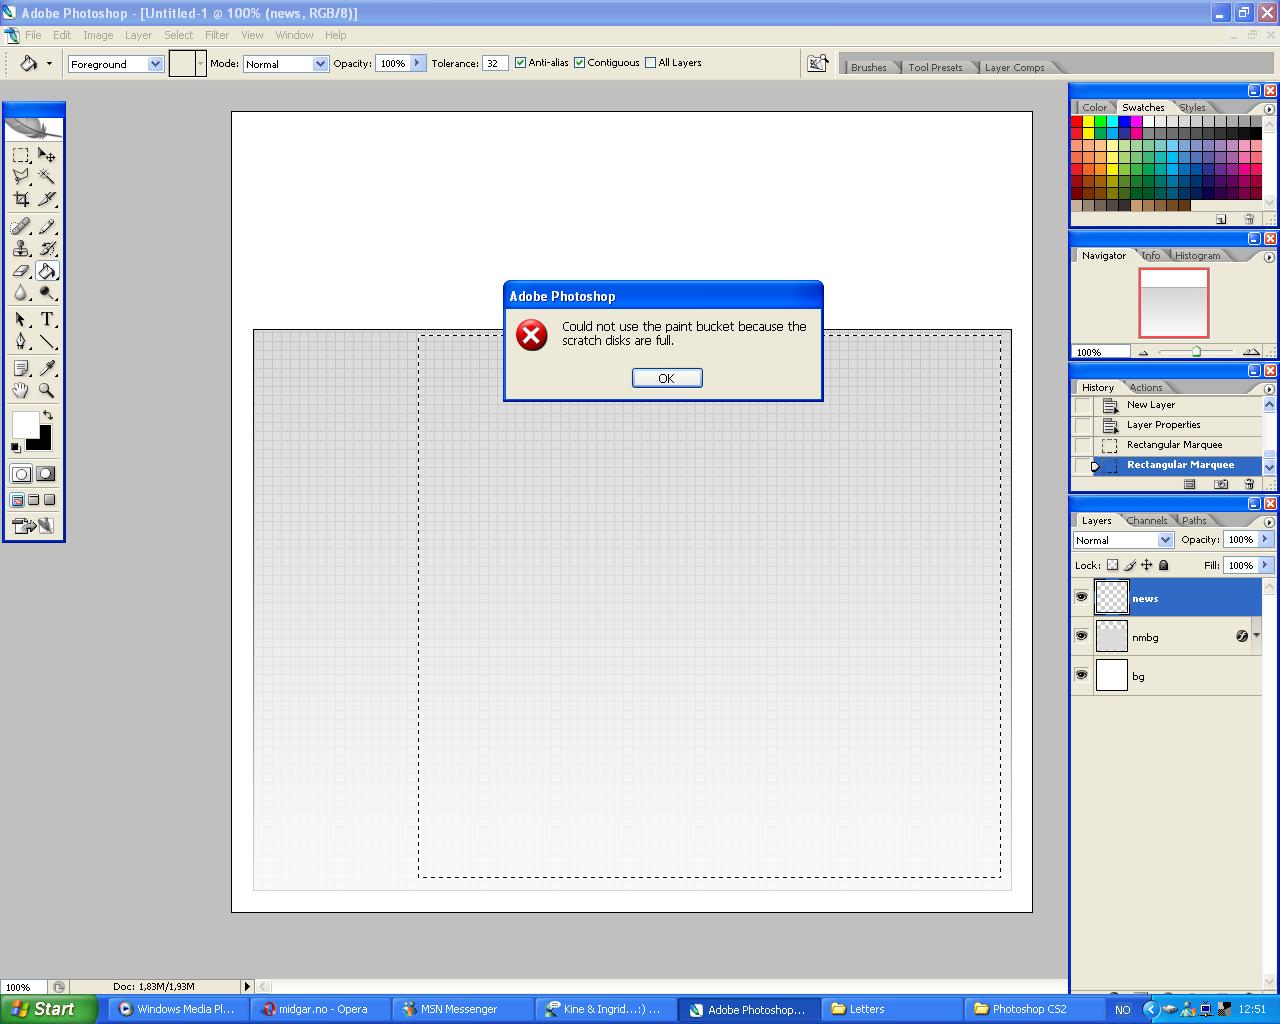1280x1024 pixels.
Task: Open the Layers panel flyout menu
Action: point(1269,521)
